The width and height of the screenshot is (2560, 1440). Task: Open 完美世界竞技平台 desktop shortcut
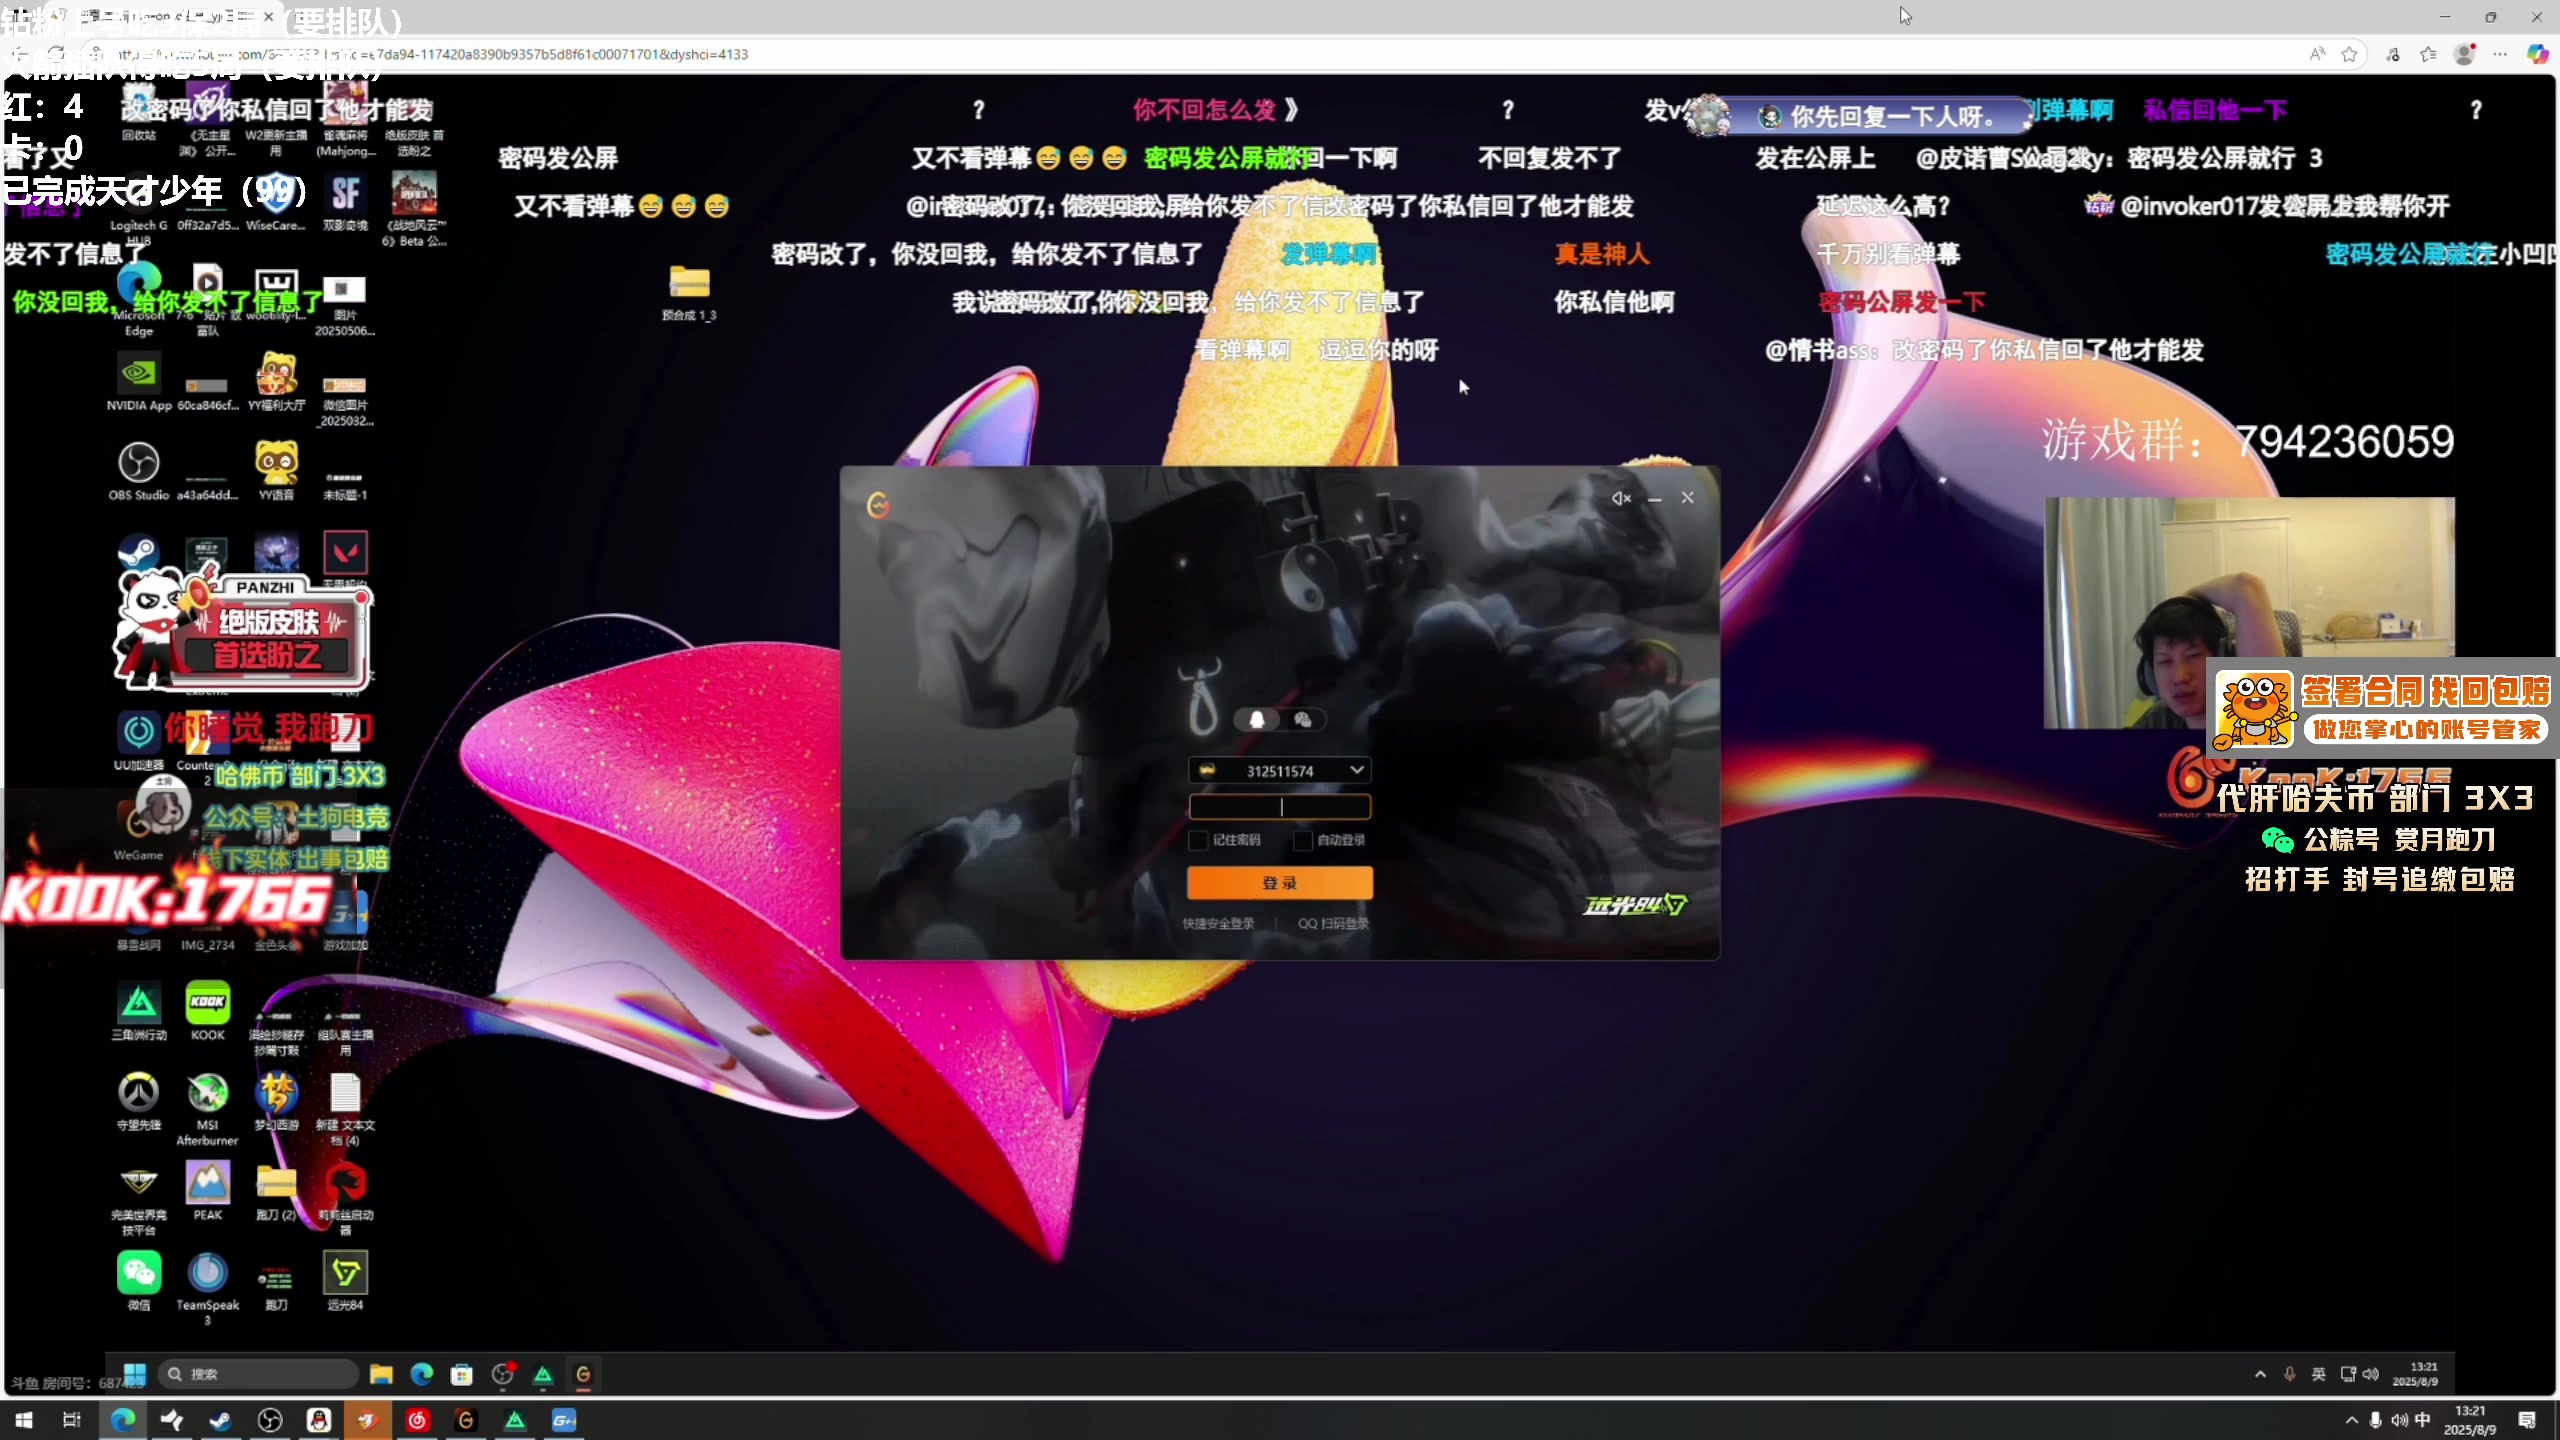[x=139, y=1200]
